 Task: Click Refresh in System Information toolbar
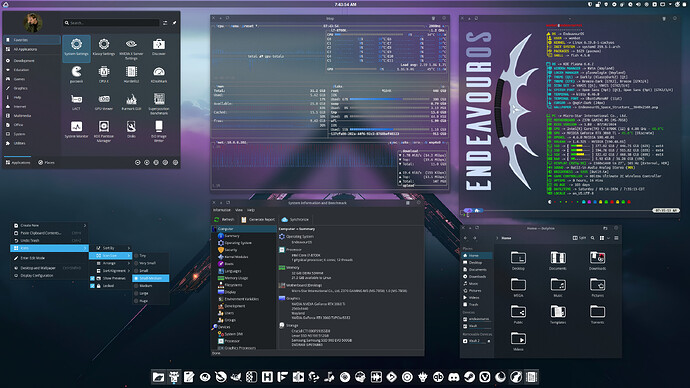[224, 220]
